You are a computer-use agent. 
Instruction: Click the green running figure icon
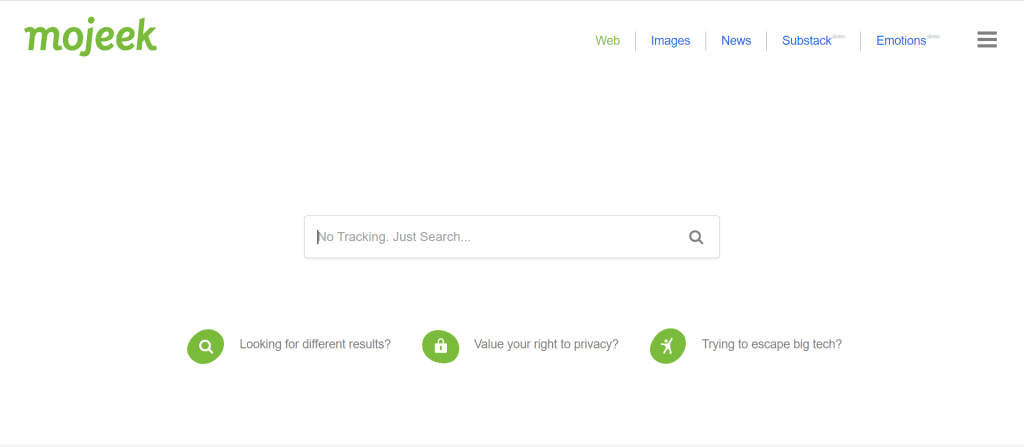coord(667,346)
